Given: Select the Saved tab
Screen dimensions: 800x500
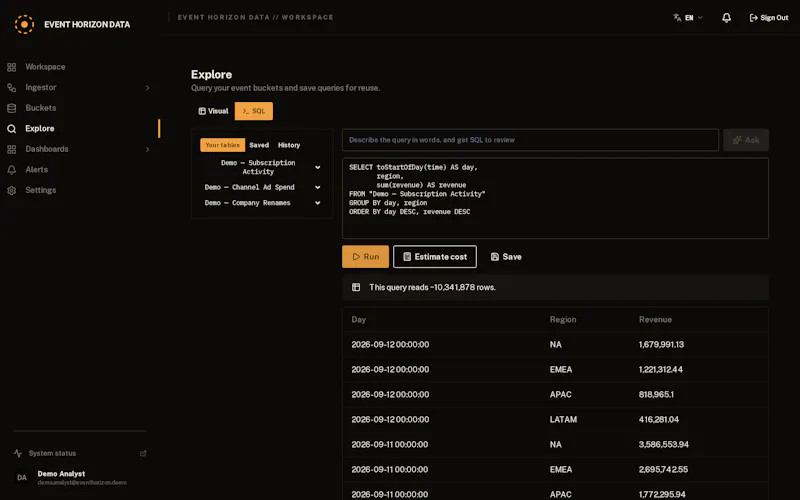Looking at the screenshot, I should pos(259,145).
